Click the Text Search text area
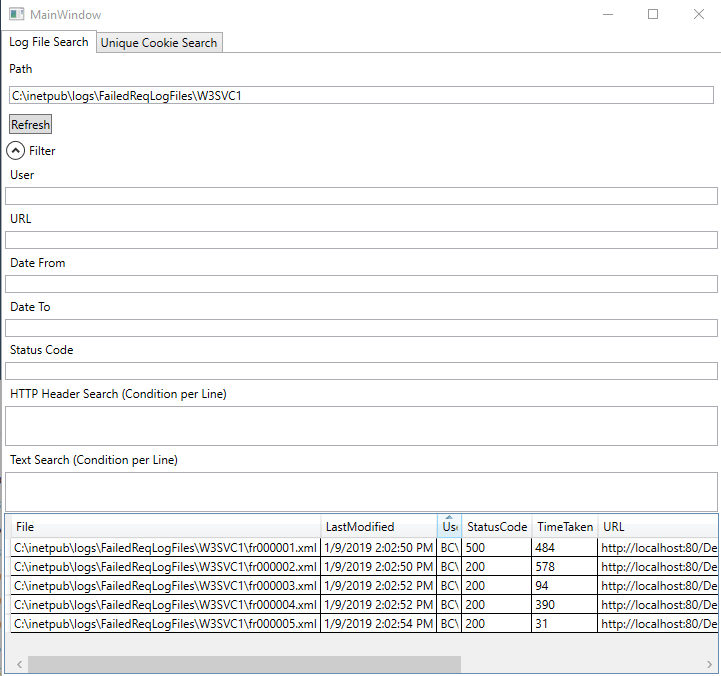721x676 pixels. point(360,491)
